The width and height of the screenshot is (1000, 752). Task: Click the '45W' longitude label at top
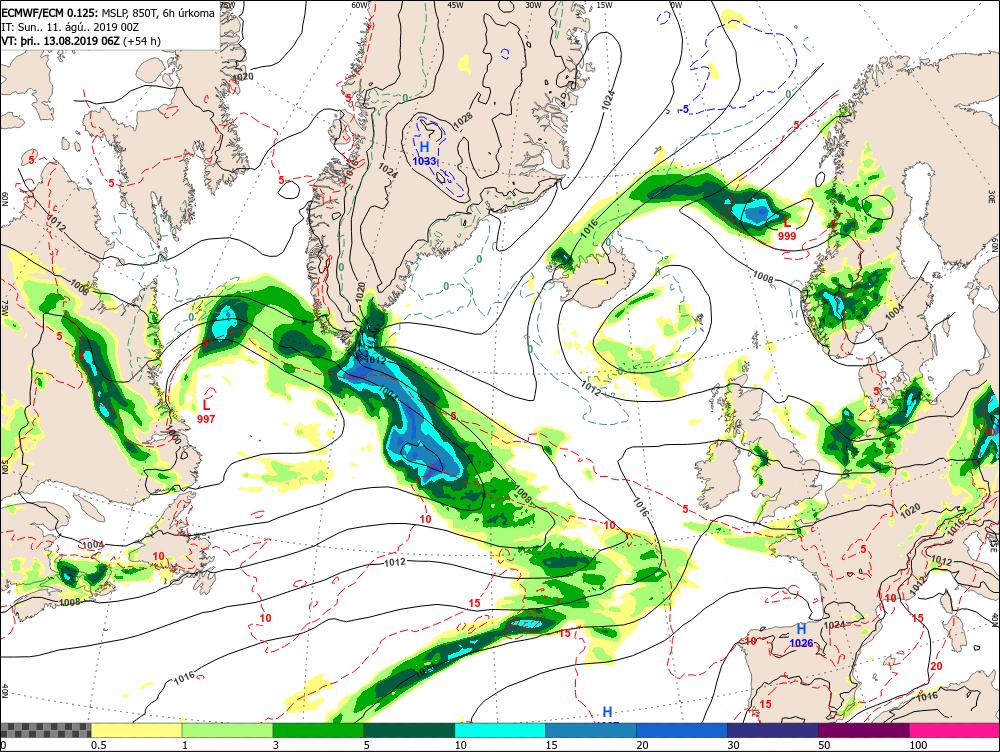455,5
